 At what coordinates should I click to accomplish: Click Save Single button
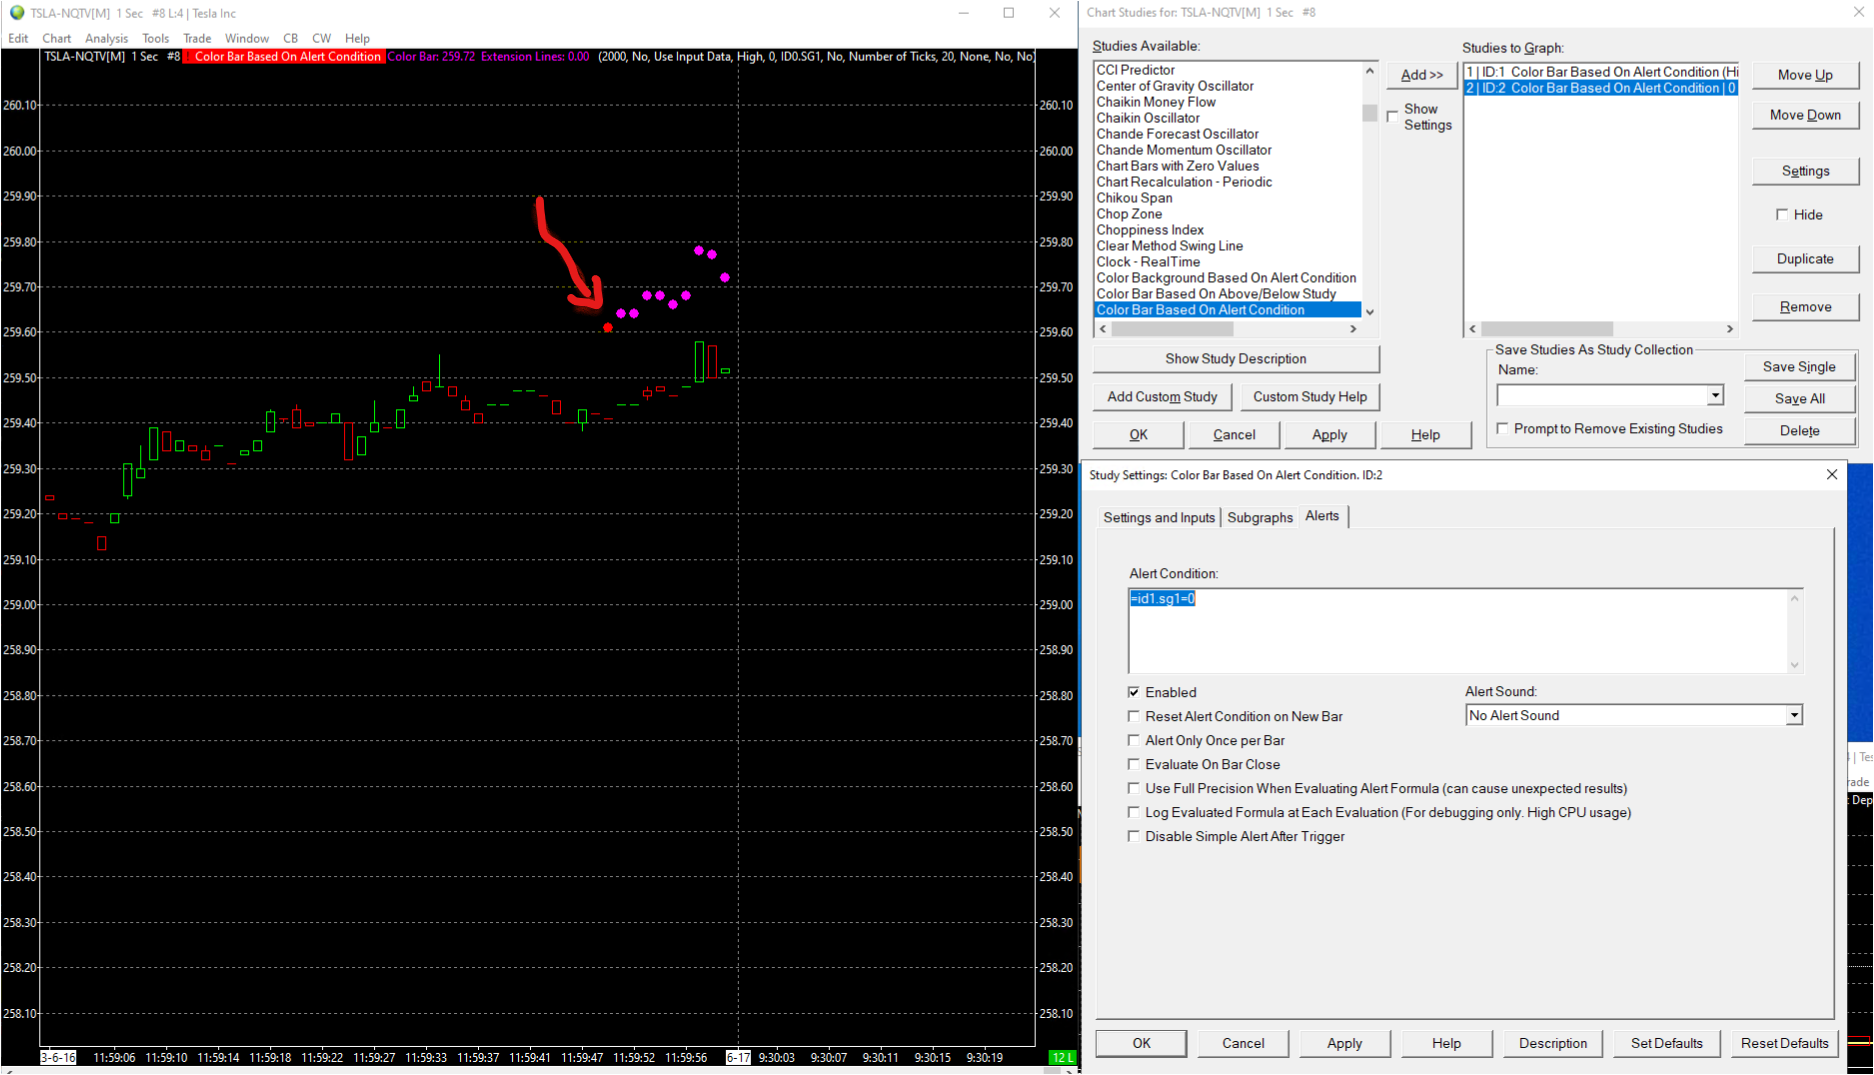click(x=1799, y=367)
